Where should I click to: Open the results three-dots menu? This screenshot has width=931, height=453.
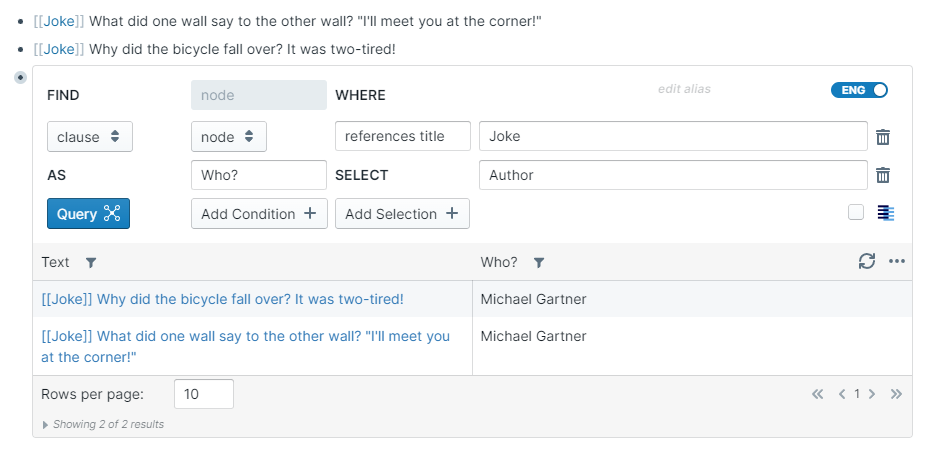tap(897, 262)
